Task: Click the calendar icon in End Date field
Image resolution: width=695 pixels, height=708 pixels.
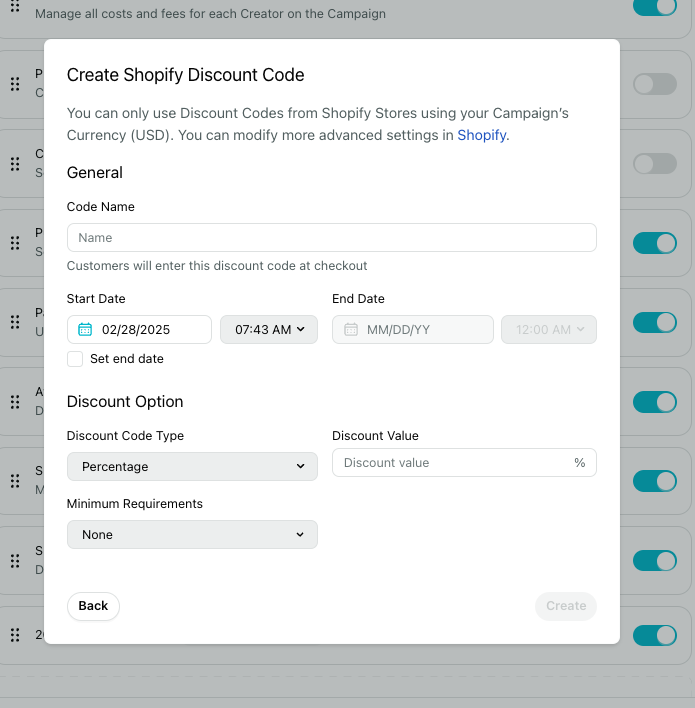Action: click(351, 330)
